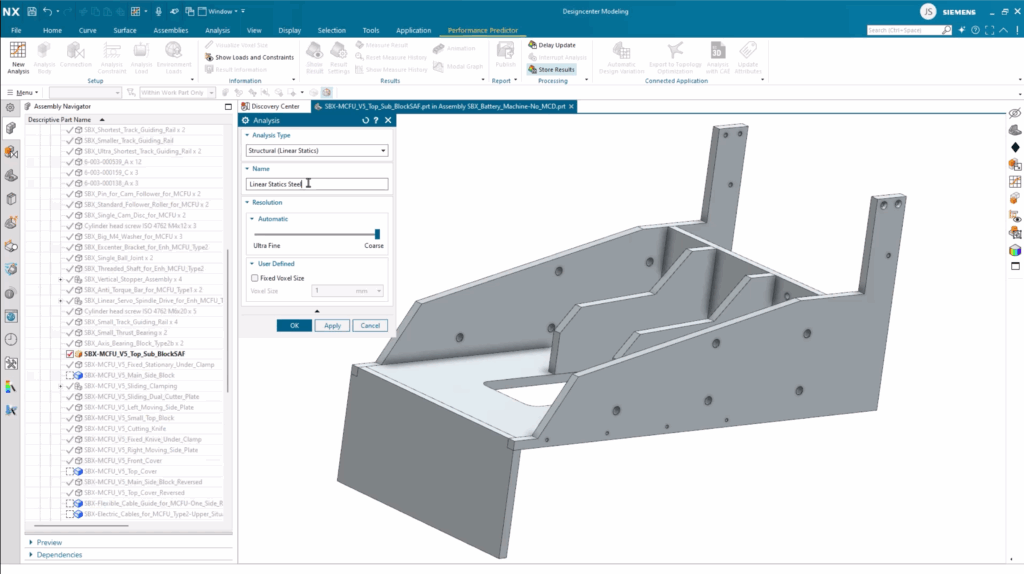Click the resolution slider track near Ultra Fine

(262, 234)
